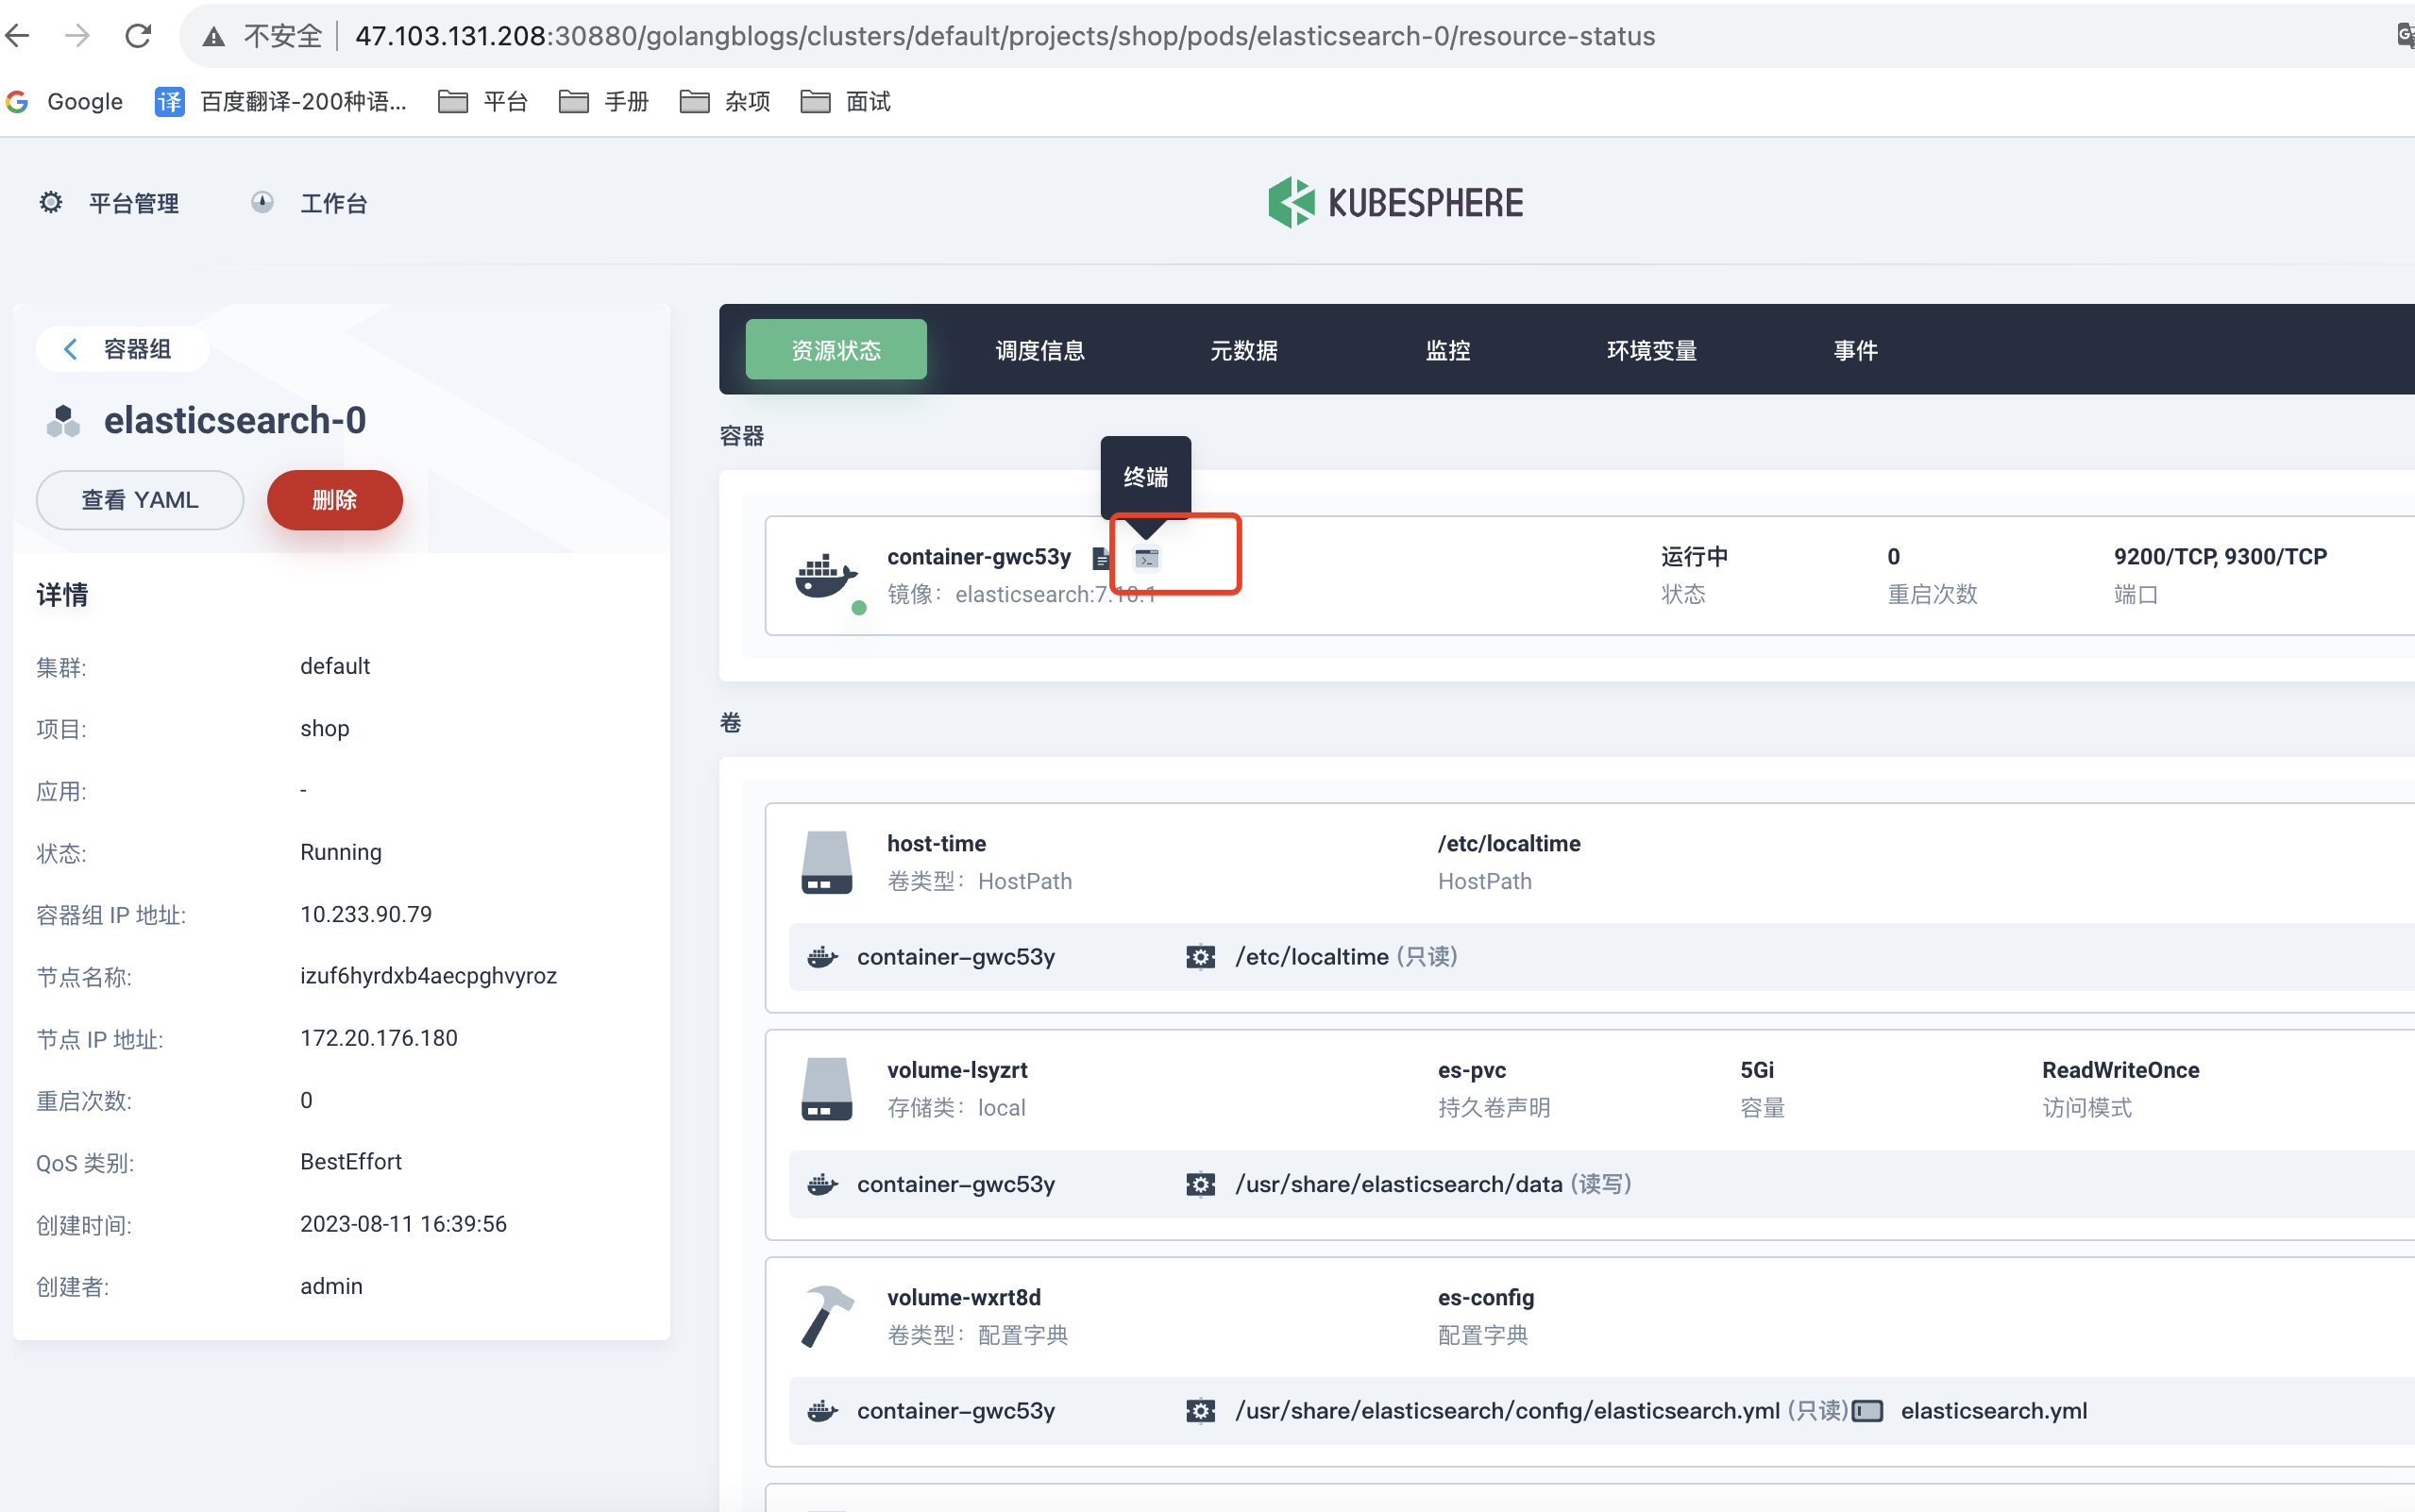Toggle the 元数据 tab view
This screenshot has width=2415, height=1512.
(1246, 346)
